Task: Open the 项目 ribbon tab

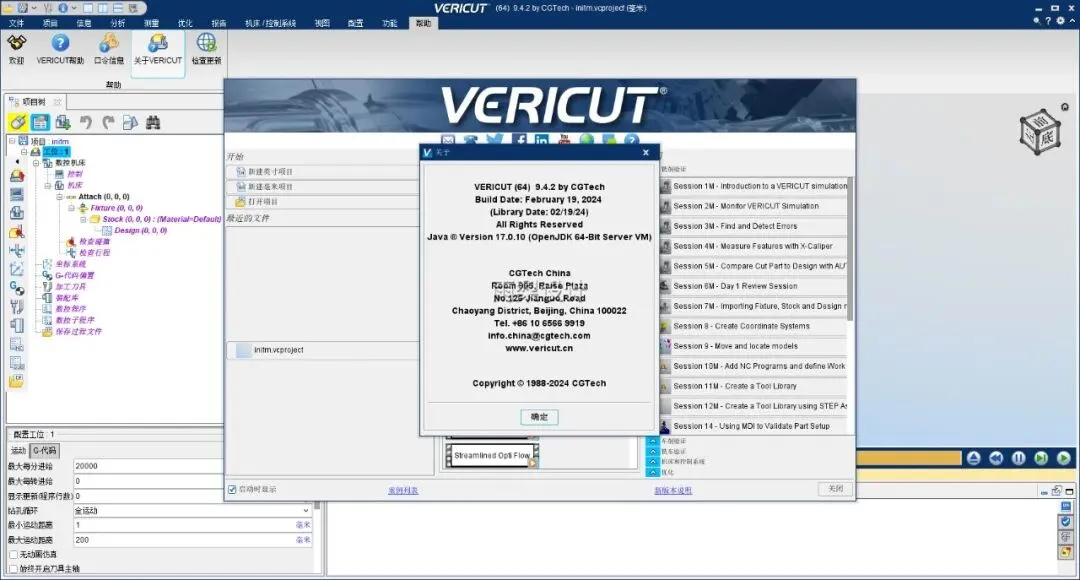Action: (x=50, y=23)
